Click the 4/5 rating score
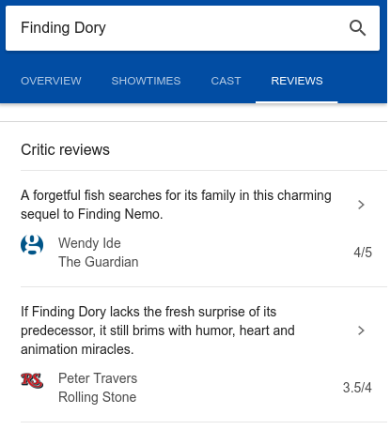The height and width of the screenshot is (426, 391). point(363,253)
